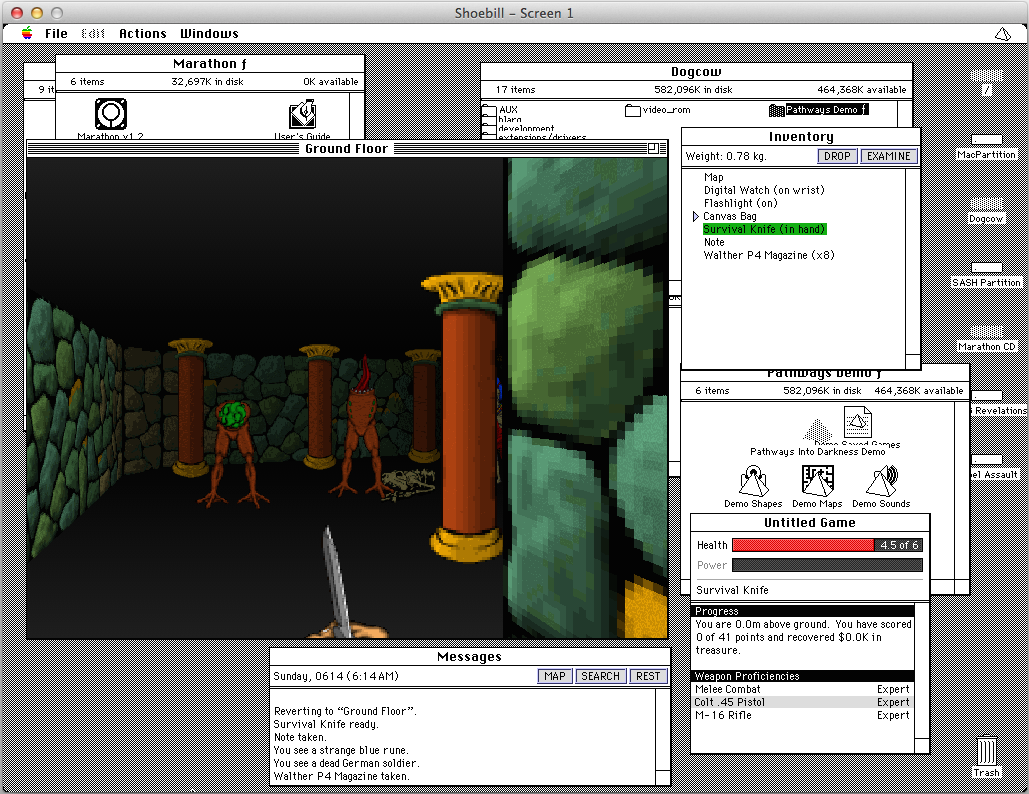
Task: Select M-16 Rifle proficiency row
Action: coord(802,715)
